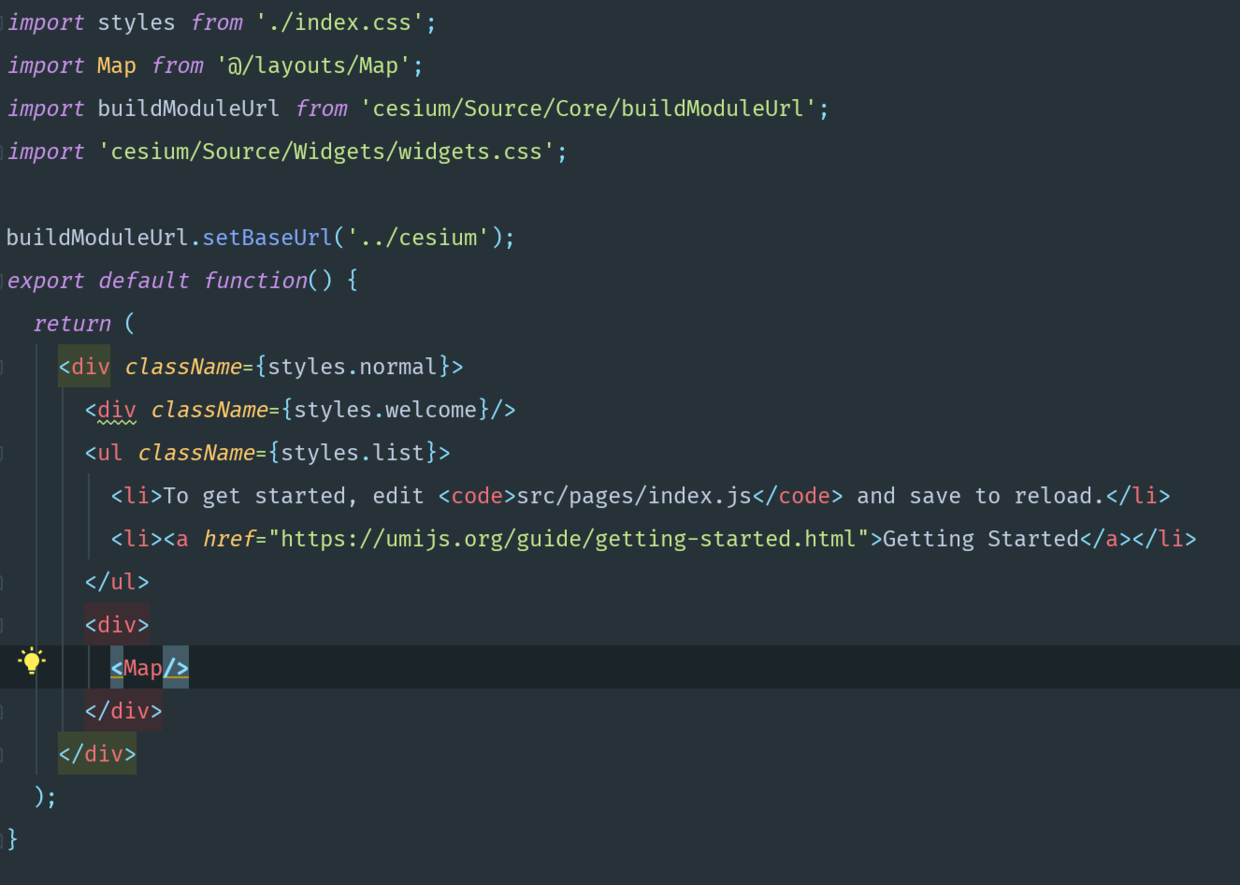
Task: Click the squiggly-underlined 'div' tag
Action: [117, 410]
